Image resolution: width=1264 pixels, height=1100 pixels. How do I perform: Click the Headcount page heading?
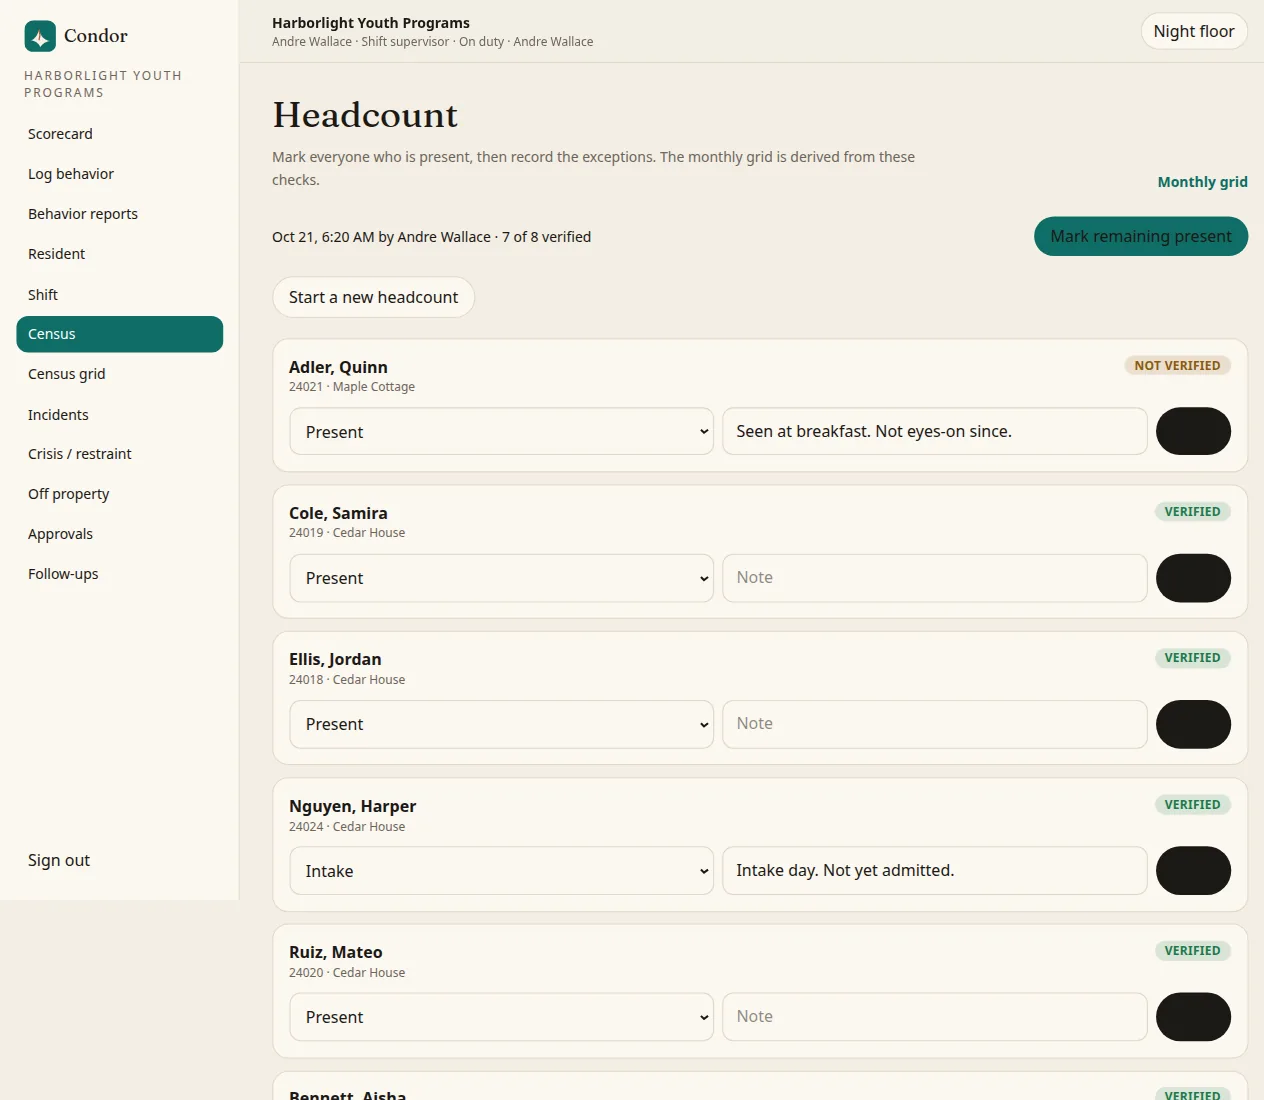[365, 115]
